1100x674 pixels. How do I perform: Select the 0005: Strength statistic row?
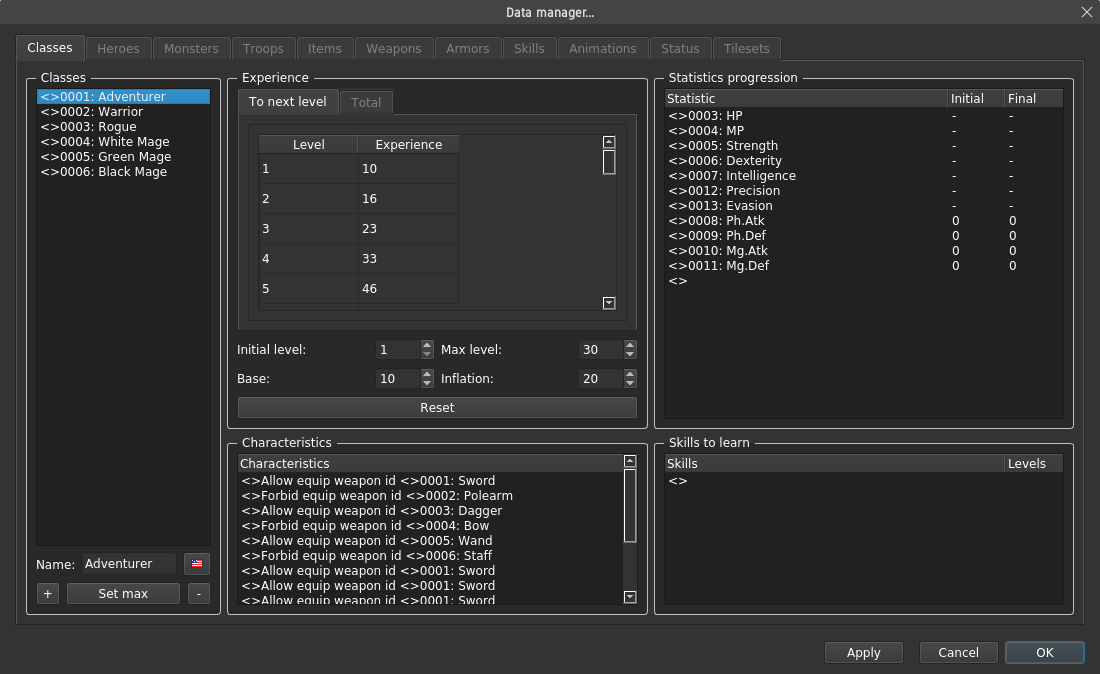pos(864,146)
